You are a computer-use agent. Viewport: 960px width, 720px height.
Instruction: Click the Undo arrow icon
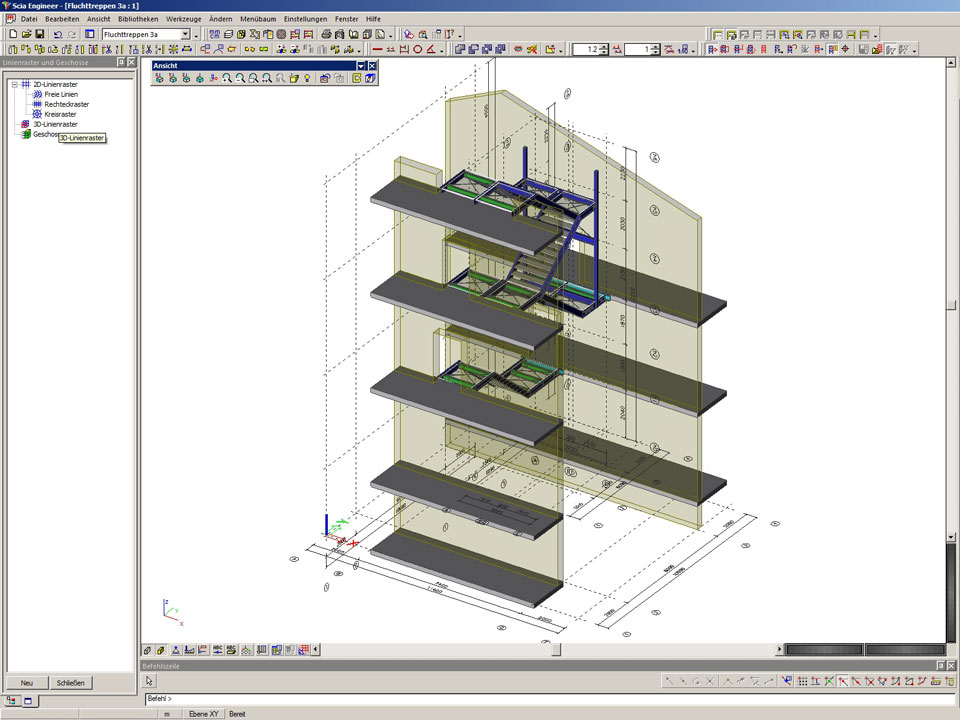[58, 34]
